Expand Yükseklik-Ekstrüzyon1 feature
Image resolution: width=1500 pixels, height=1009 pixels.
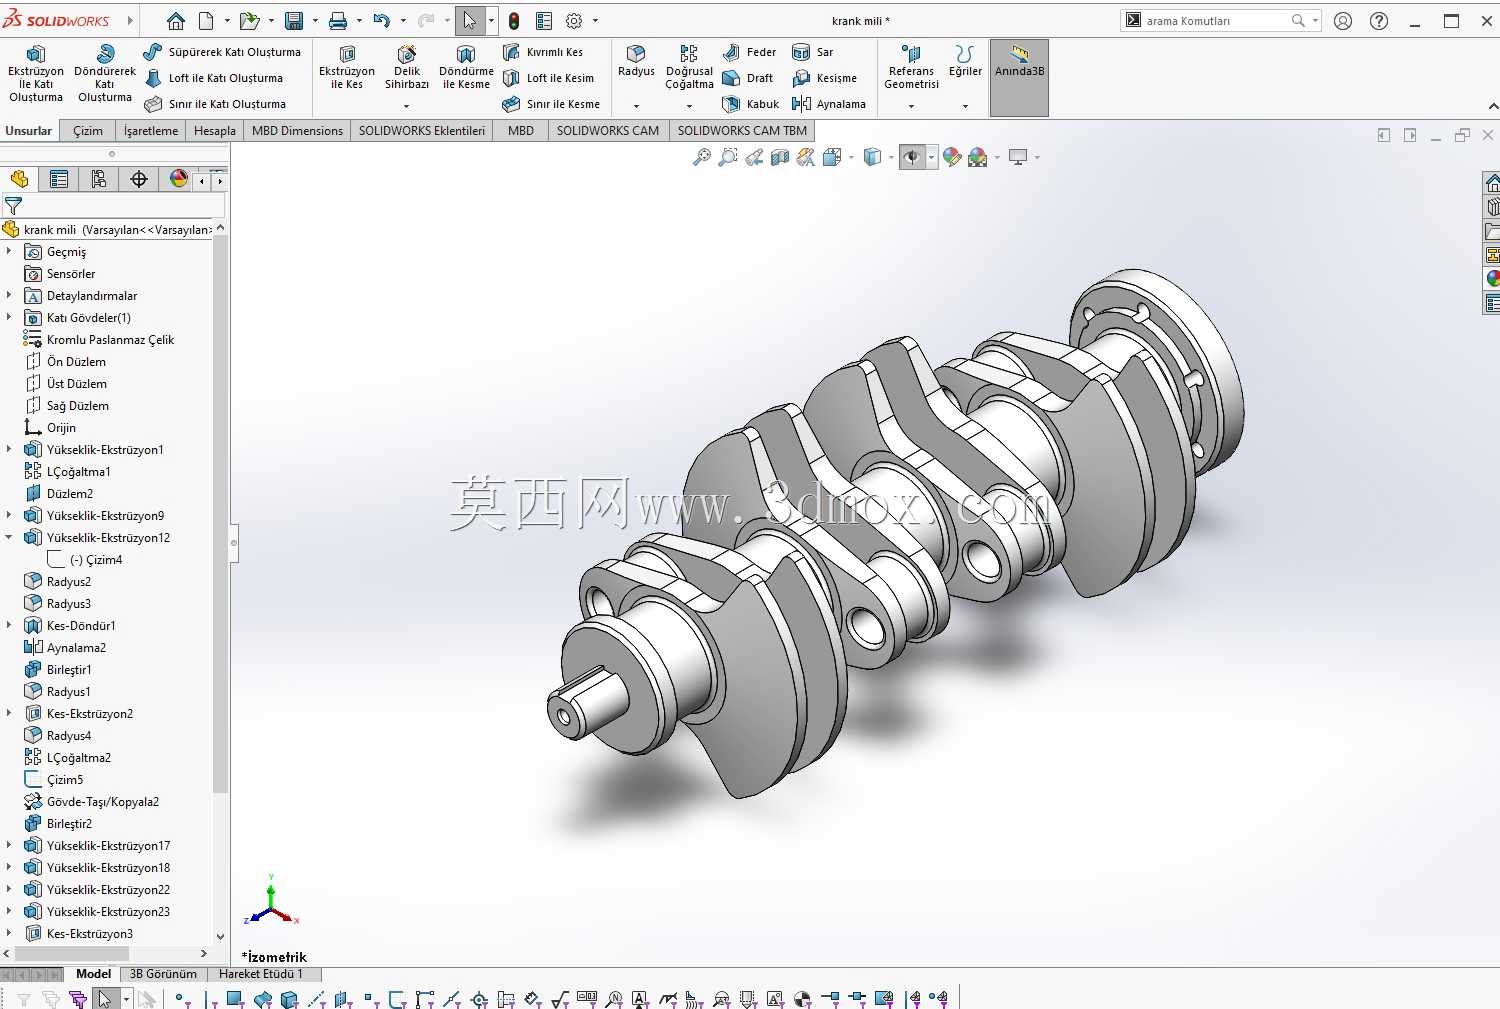[9, 449]
